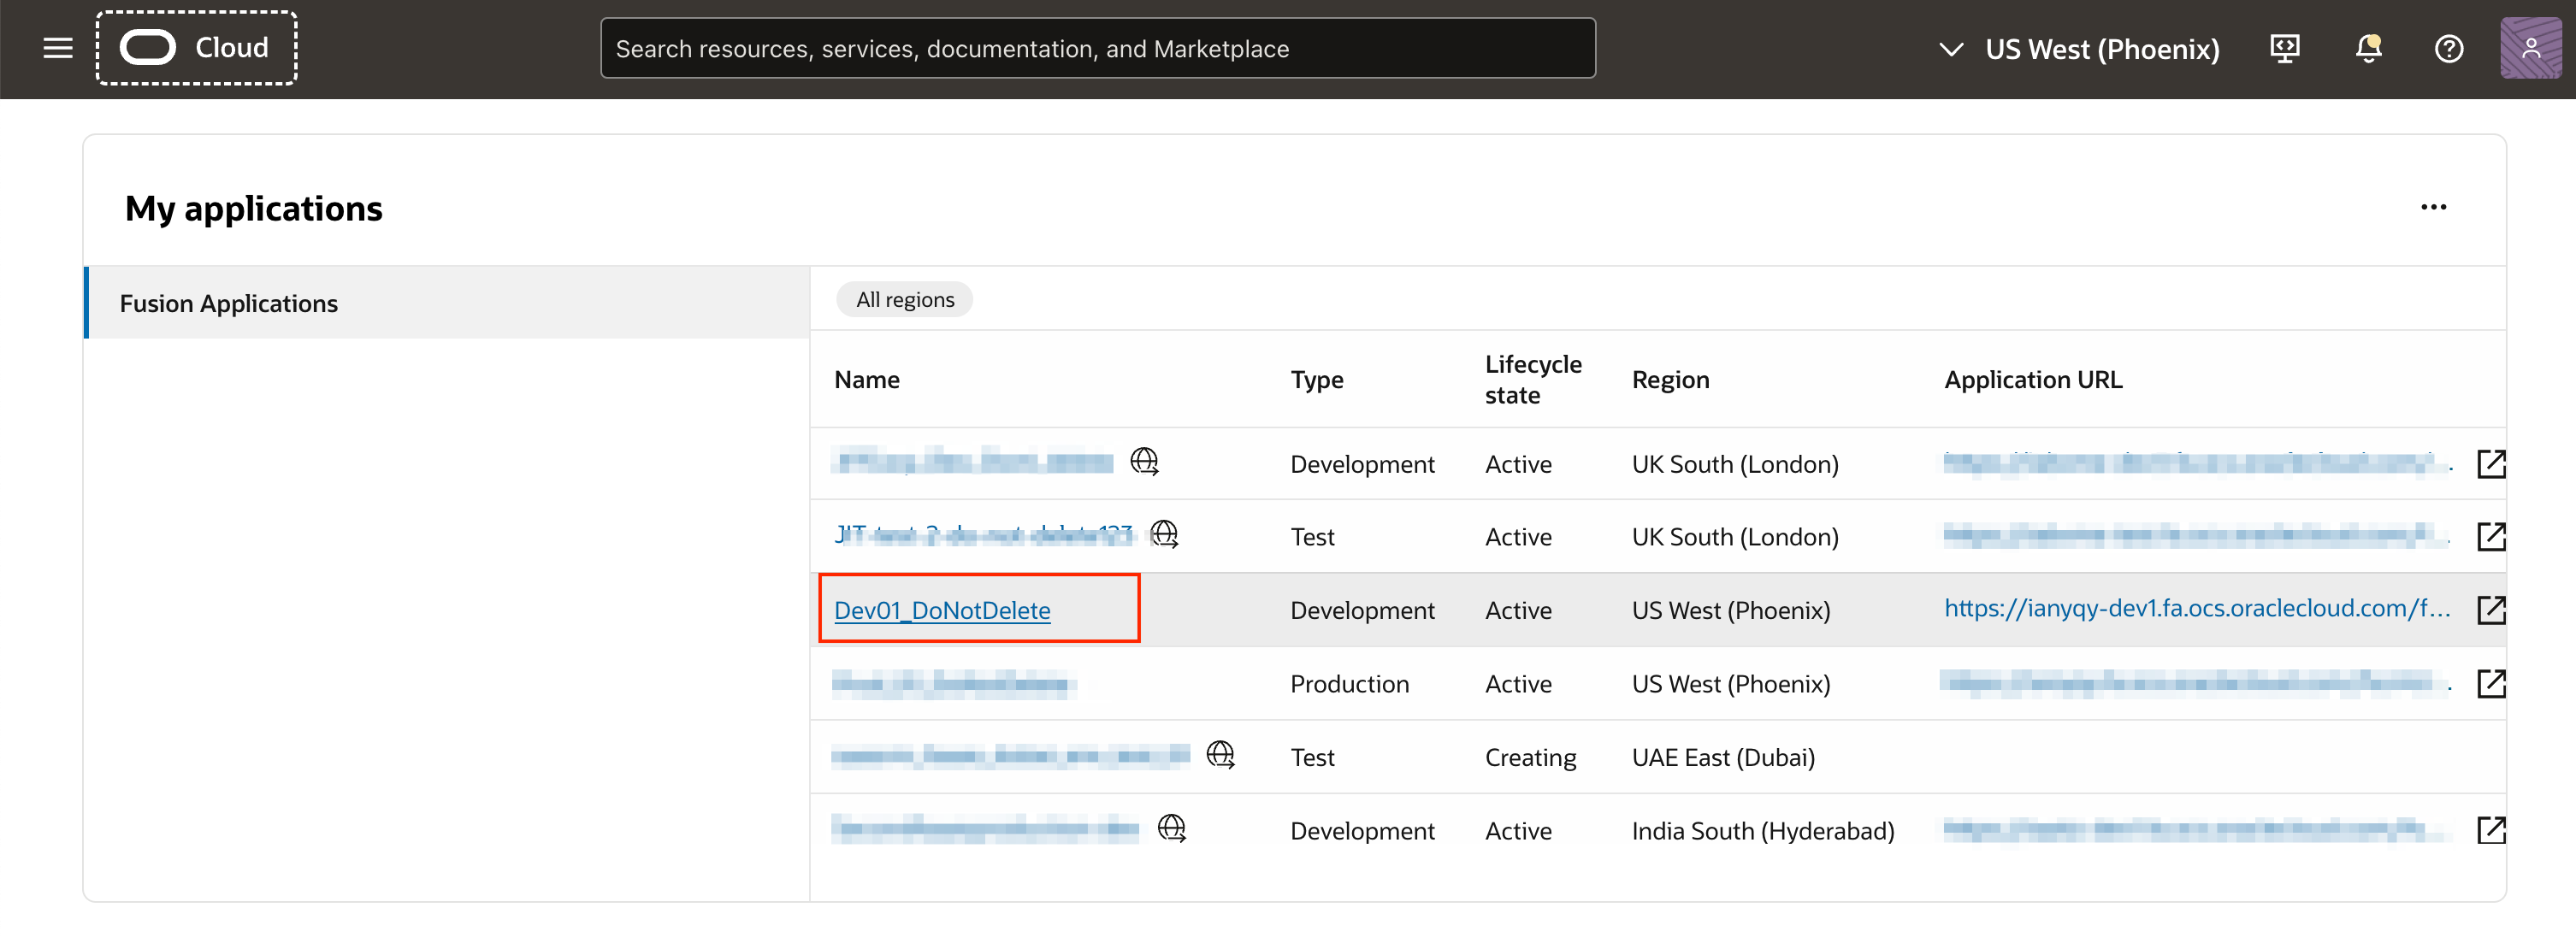Open the ianyqy-dev1 application URL

[x=2196, y=608]
